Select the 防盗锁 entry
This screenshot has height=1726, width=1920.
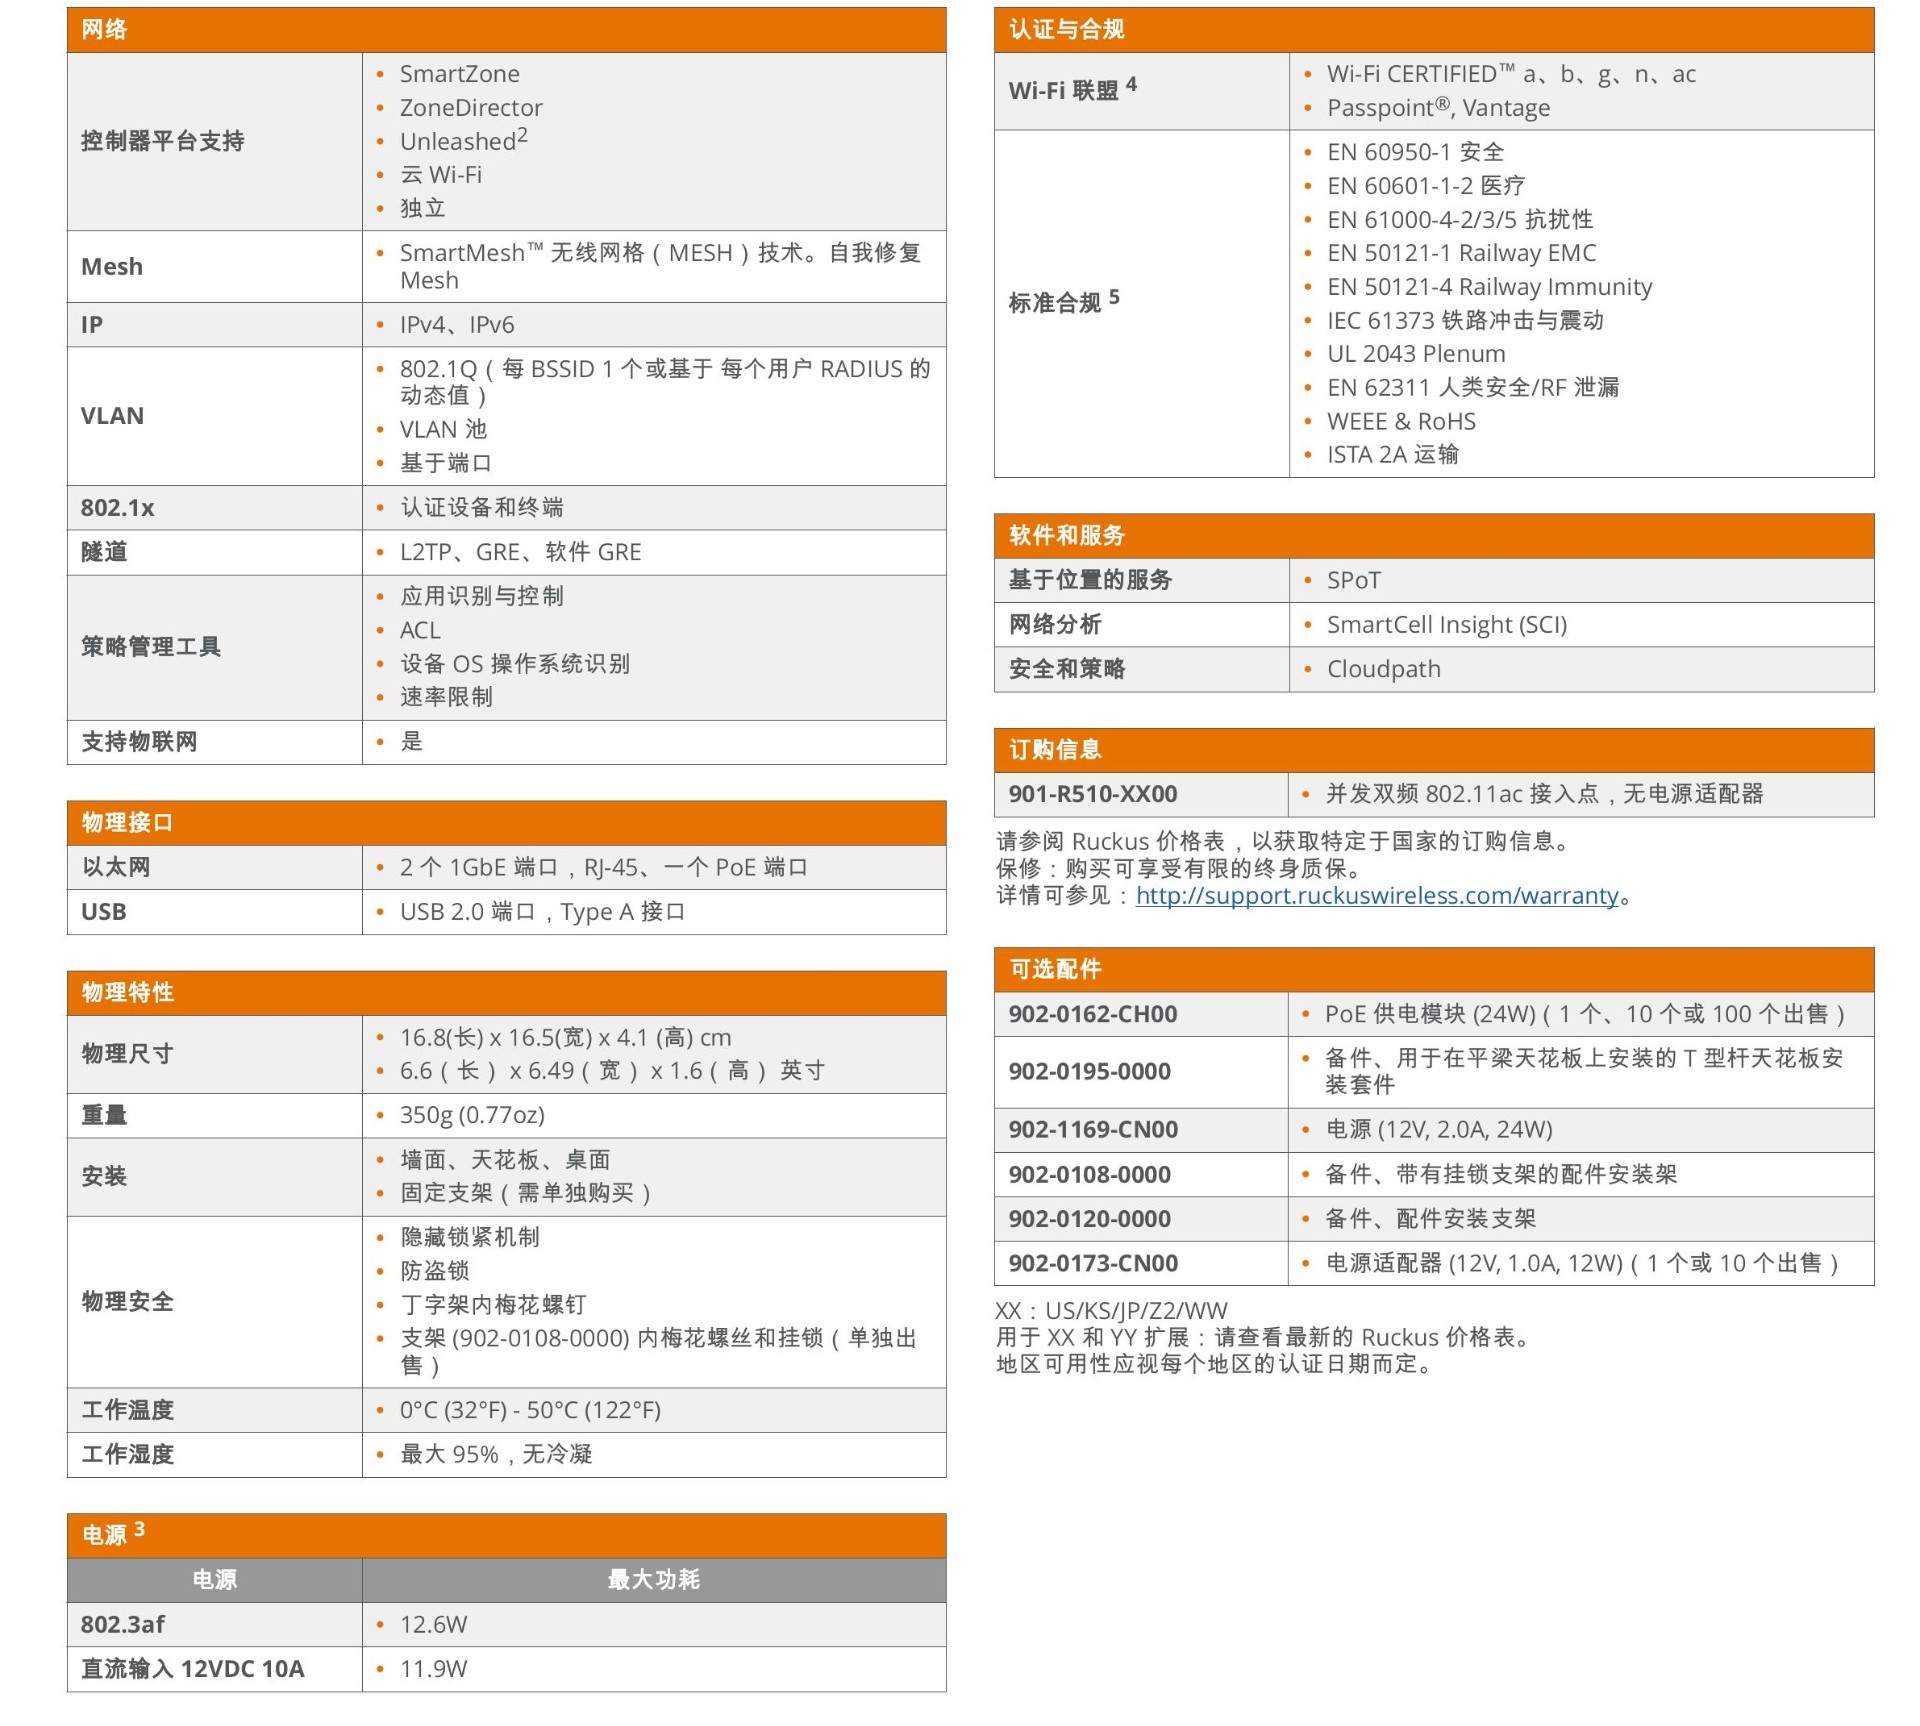[434, 1271]
